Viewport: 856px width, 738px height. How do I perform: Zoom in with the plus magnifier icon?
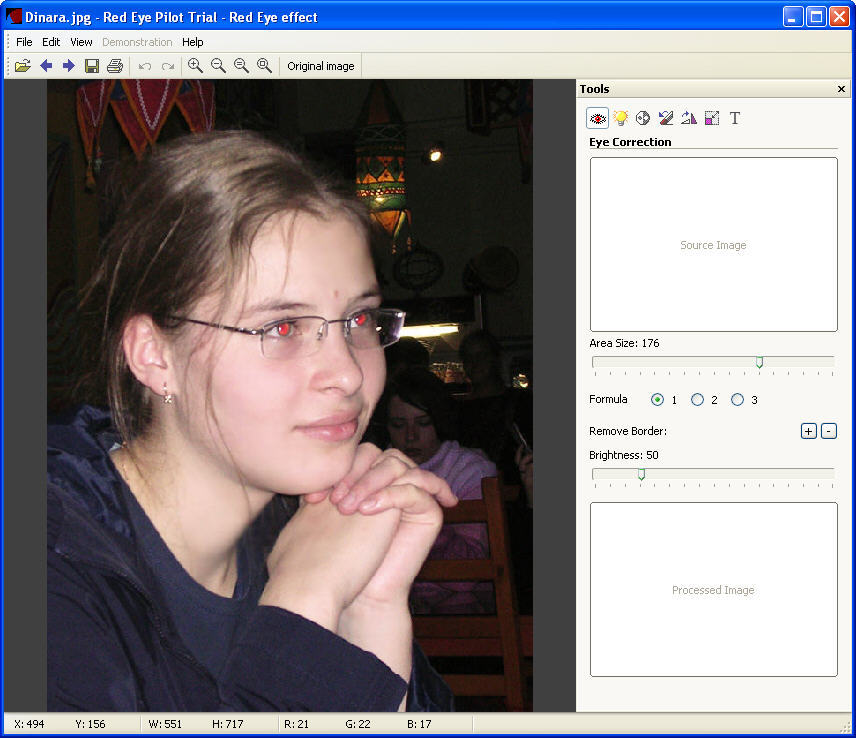point(195,66)
